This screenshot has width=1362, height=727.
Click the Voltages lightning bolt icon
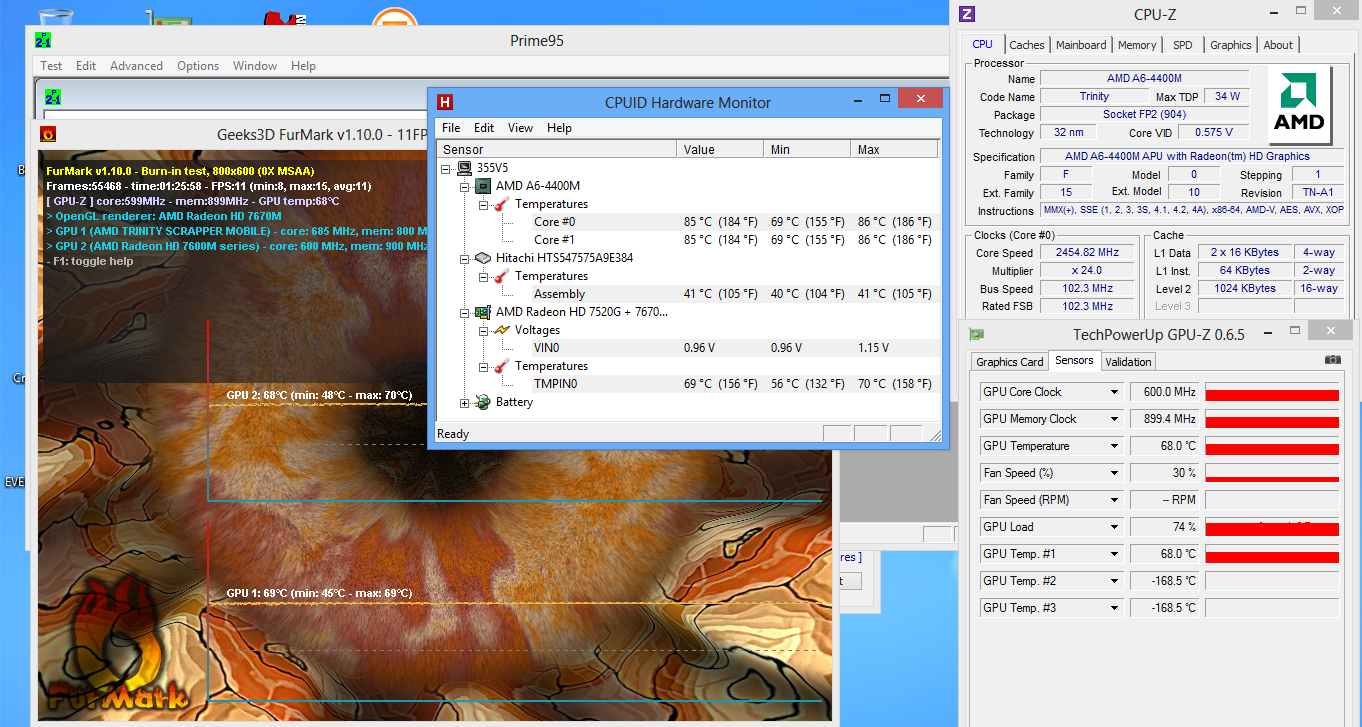tap(501, 330)
